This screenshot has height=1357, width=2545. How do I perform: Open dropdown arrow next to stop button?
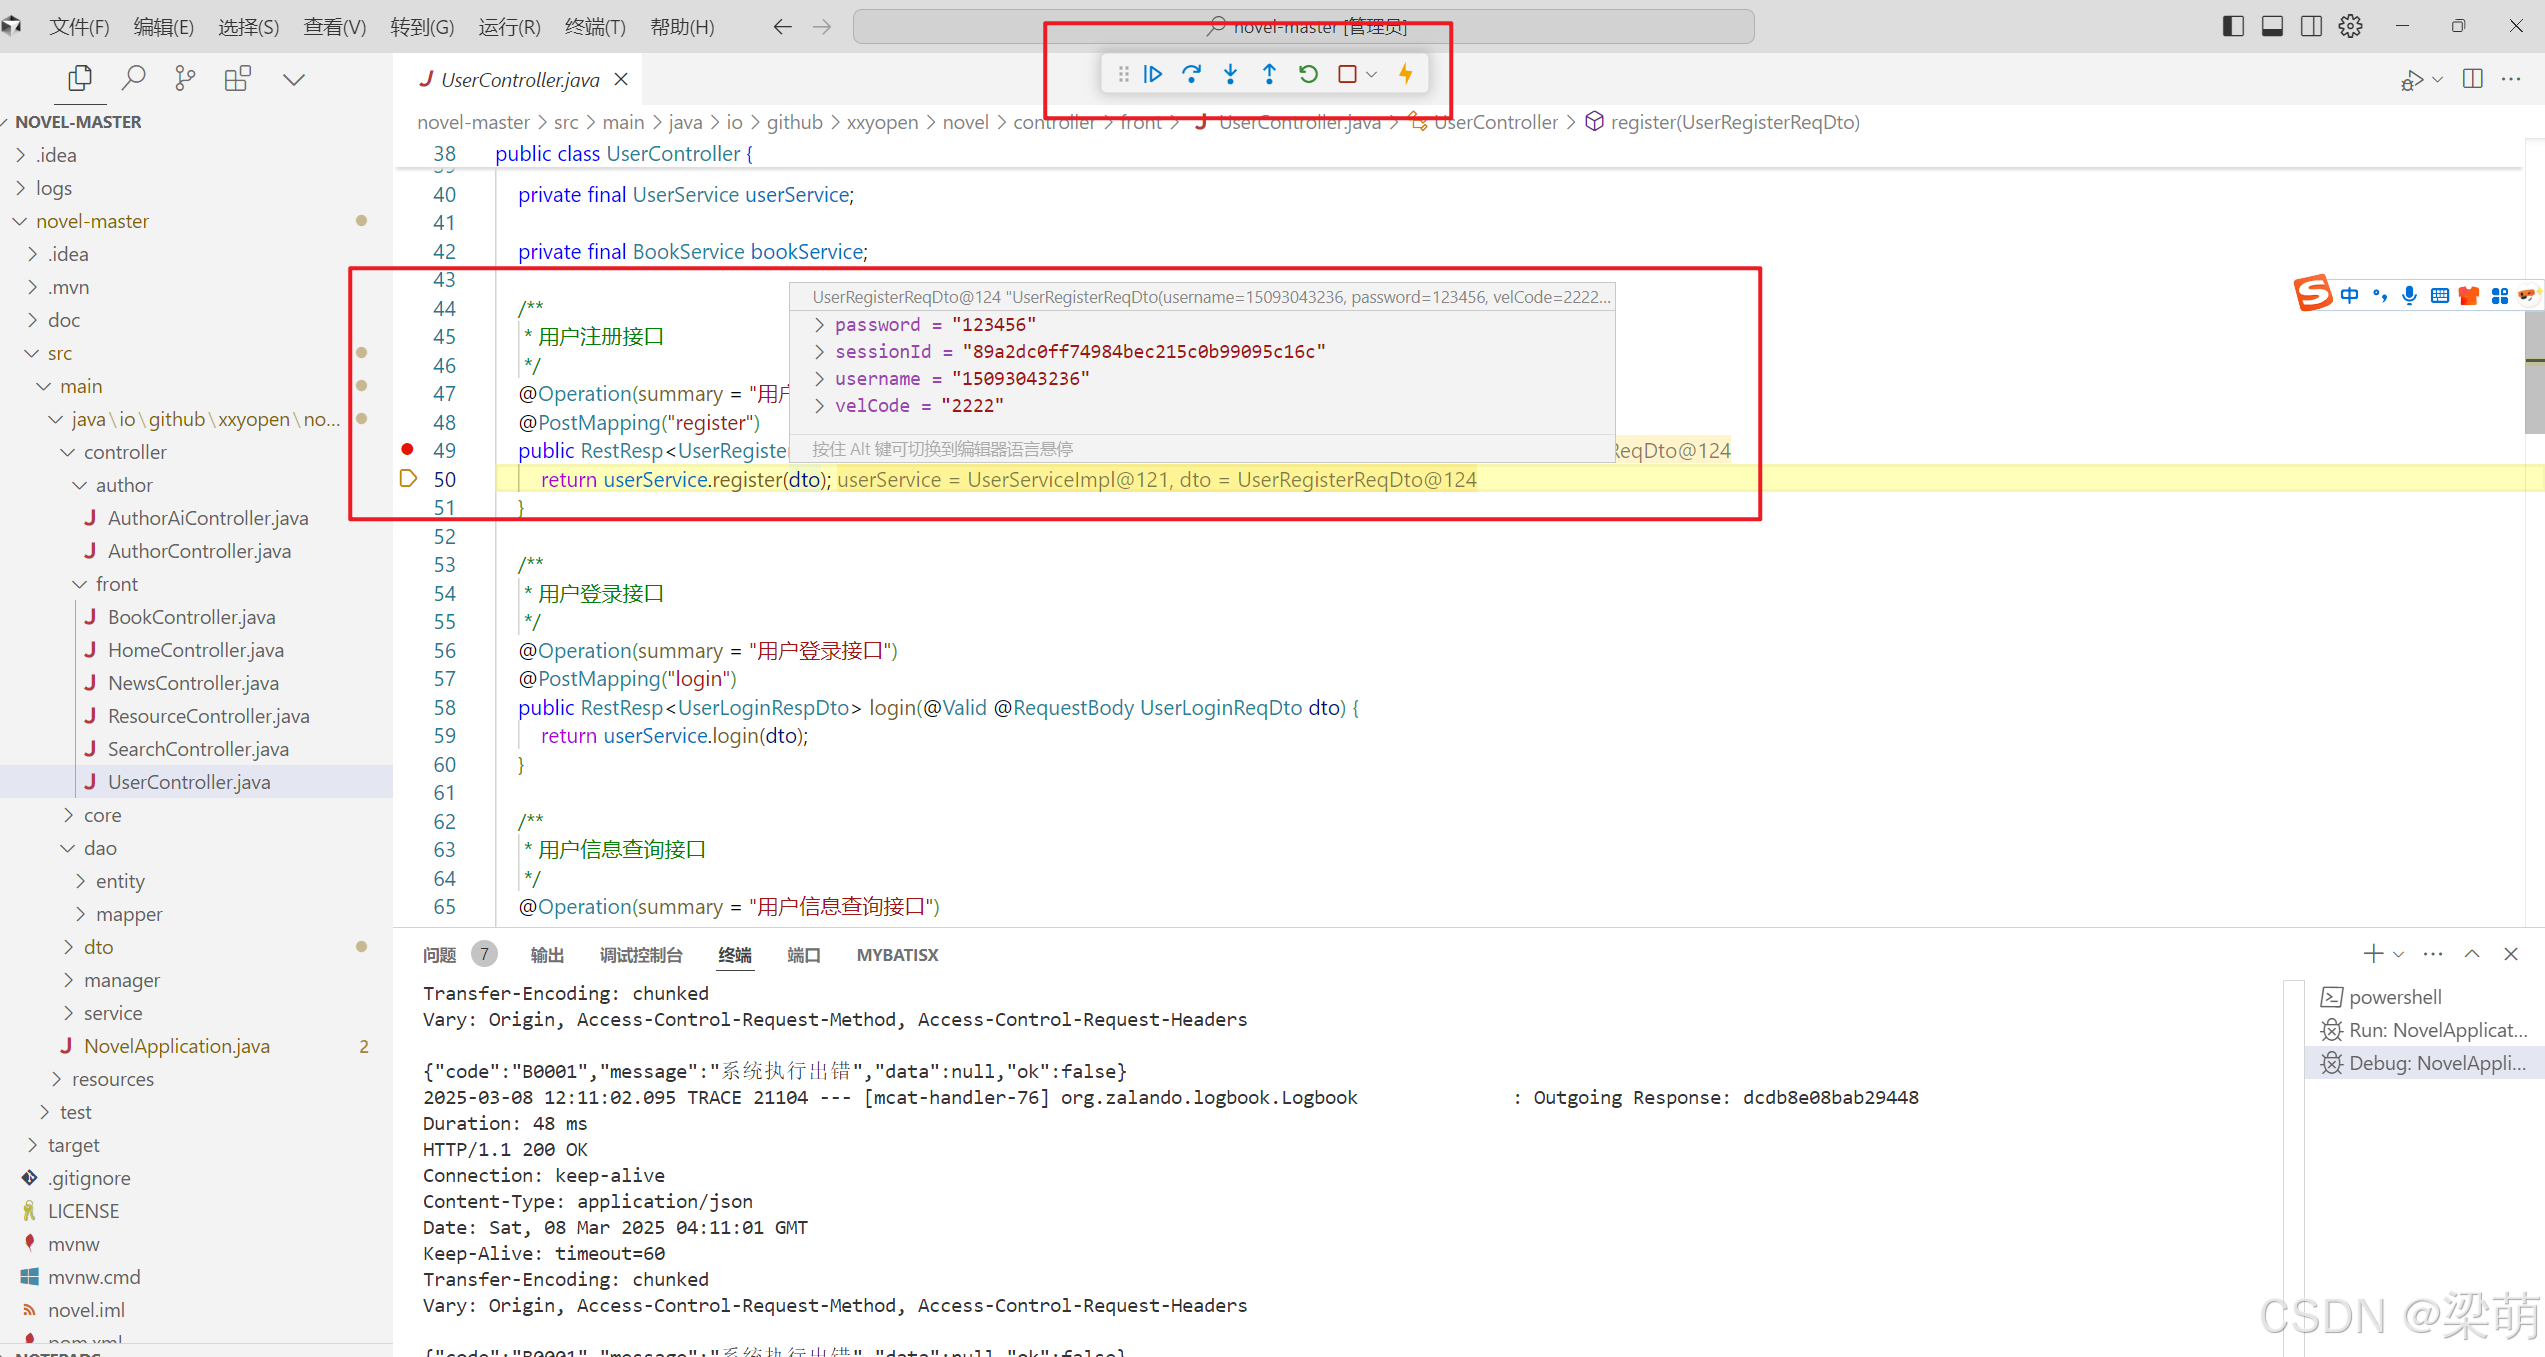[x=1372, y=74]
